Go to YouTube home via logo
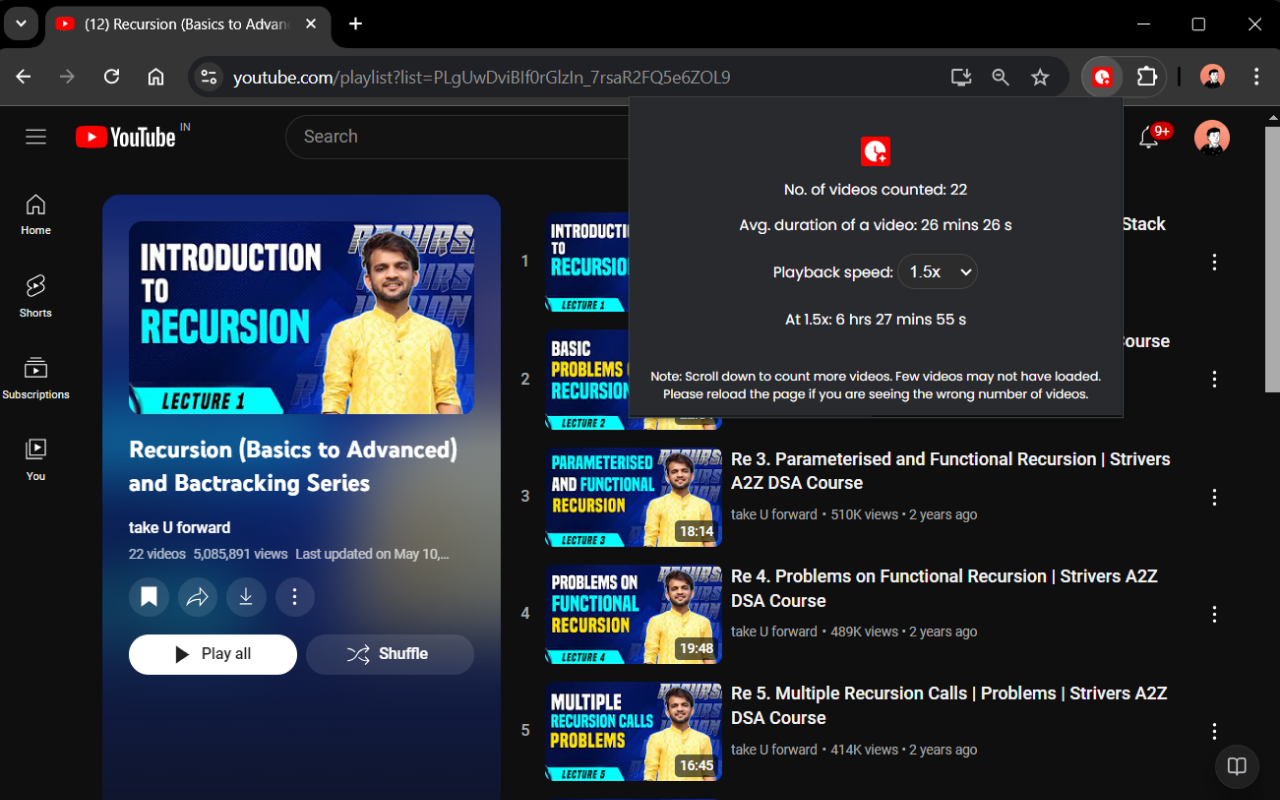 click(126, 137)
